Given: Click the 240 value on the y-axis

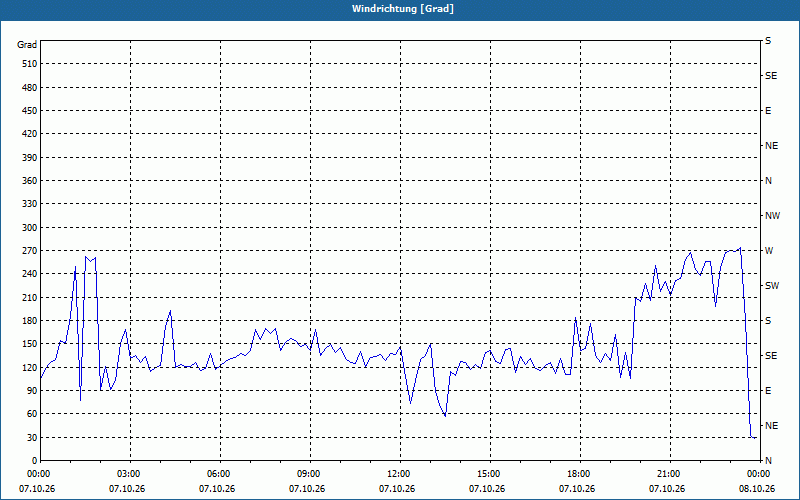Looking at the screenshot, I should (31, 274).
